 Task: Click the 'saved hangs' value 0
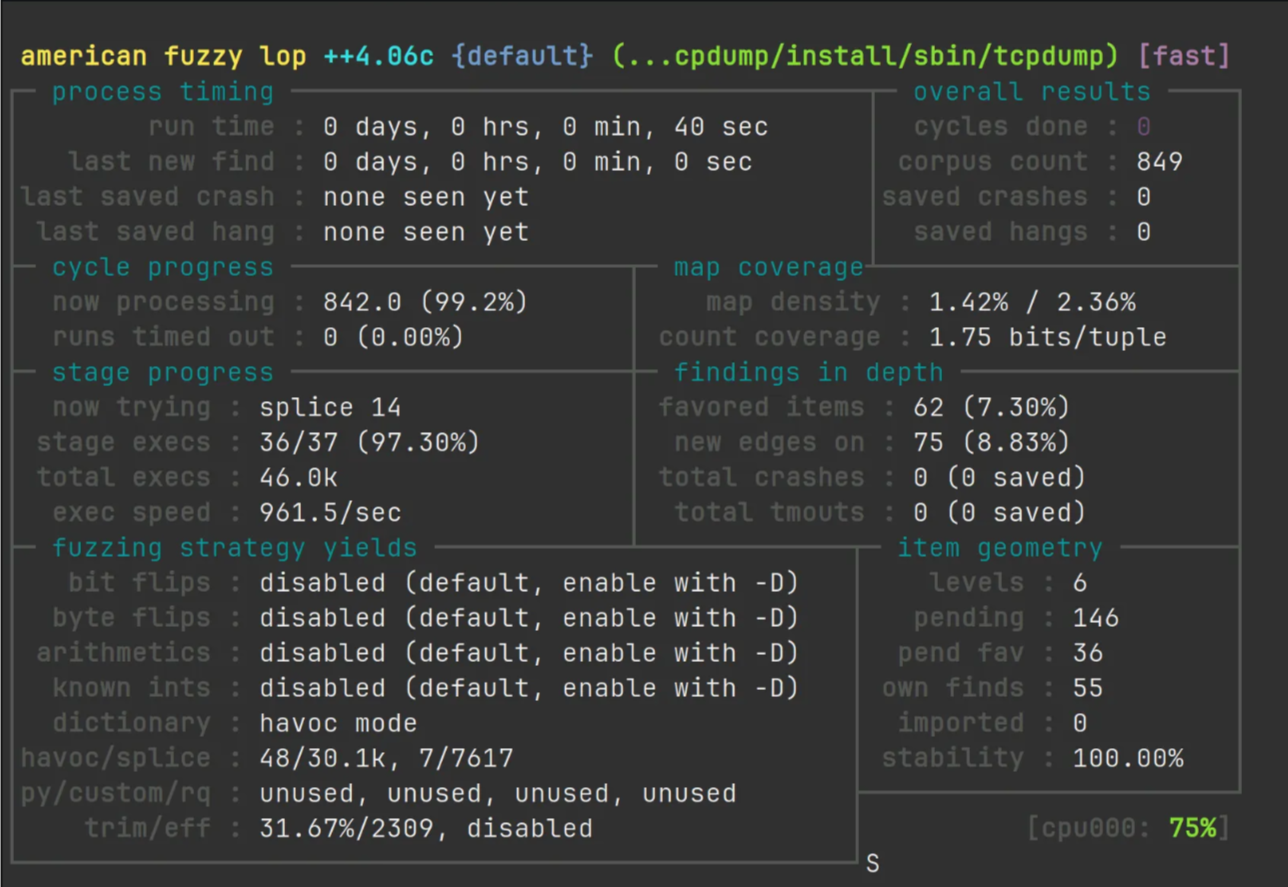[x=1144, y=232]
